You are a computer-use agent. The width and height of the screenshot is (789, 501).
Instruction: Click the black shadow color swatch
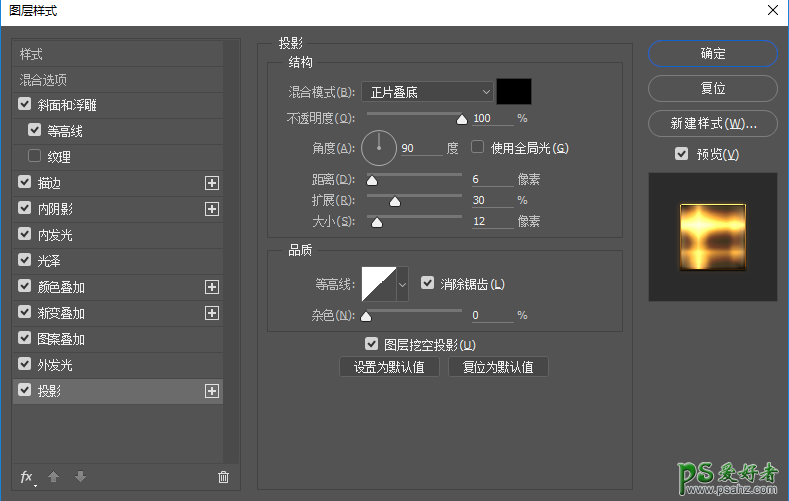[514, 92]
